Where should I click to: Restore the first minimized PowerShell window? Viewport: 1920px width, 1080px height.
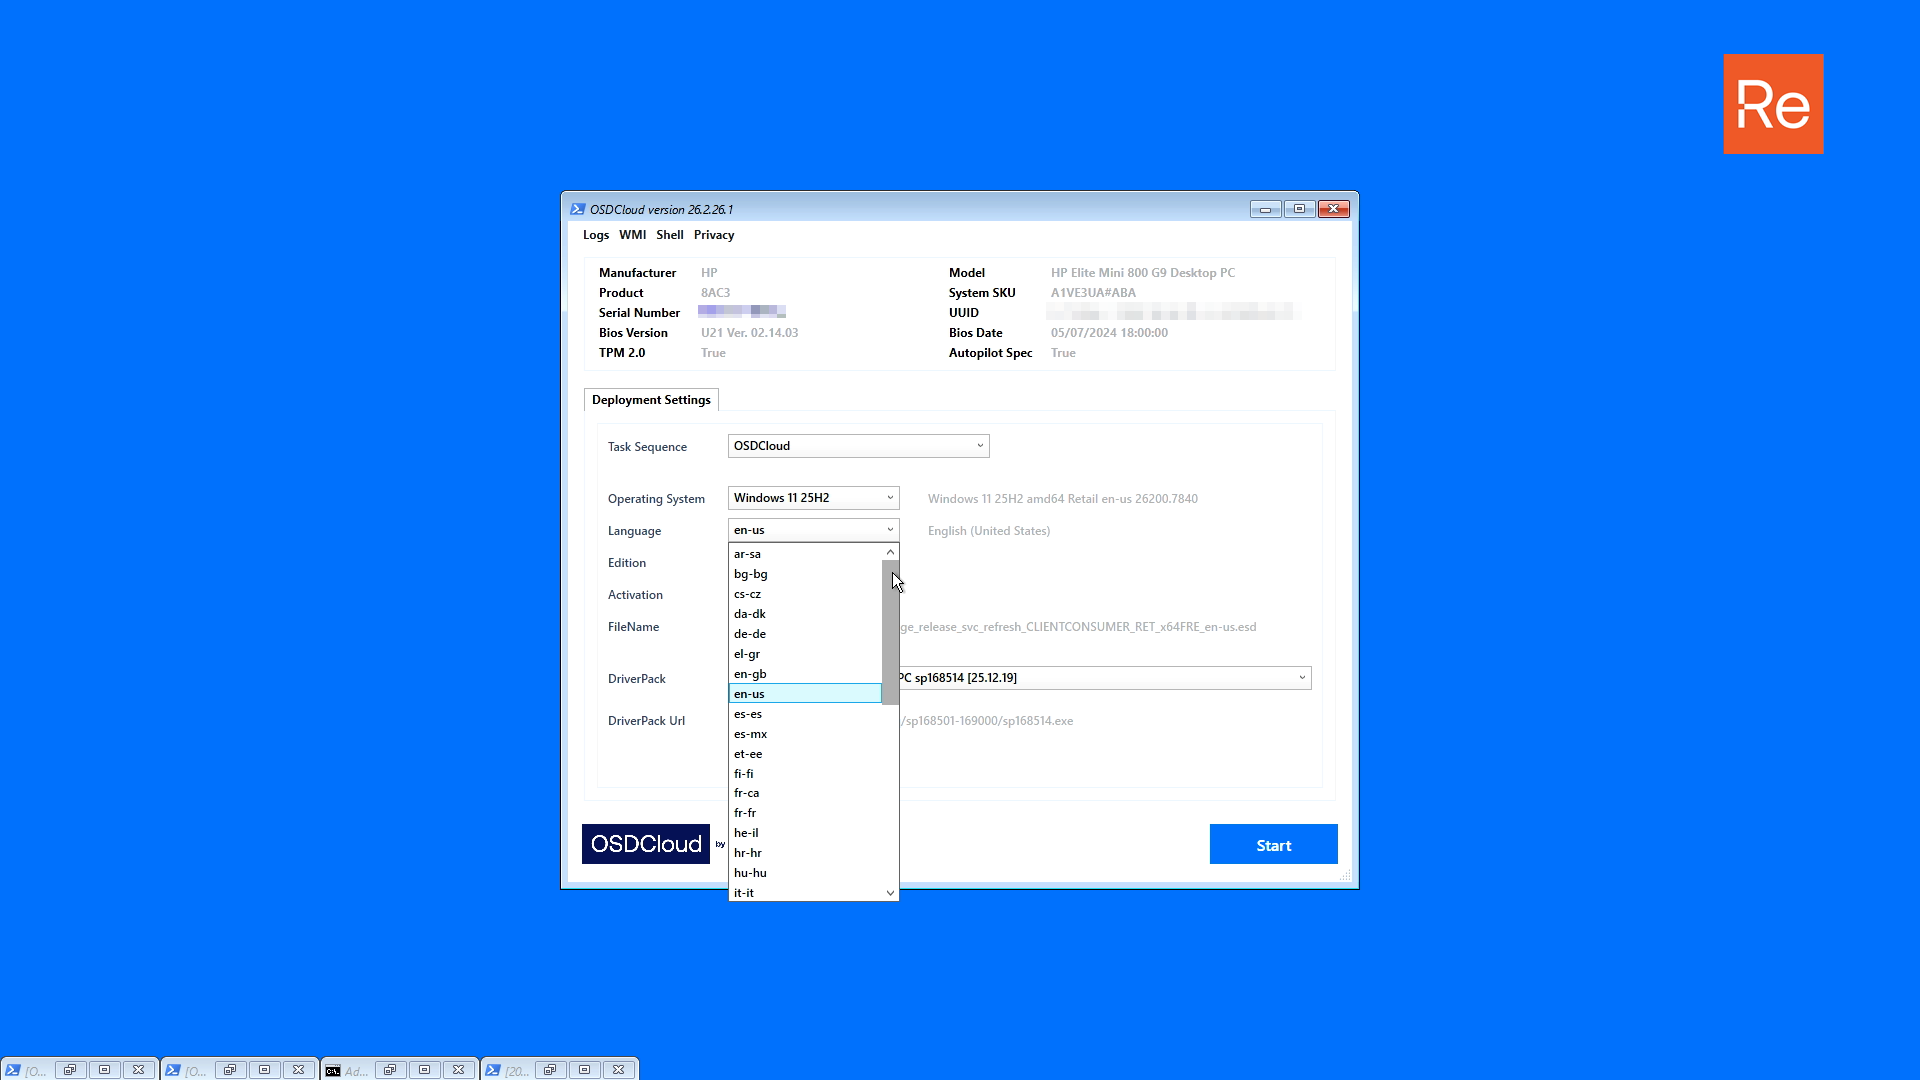(70, 1070)
